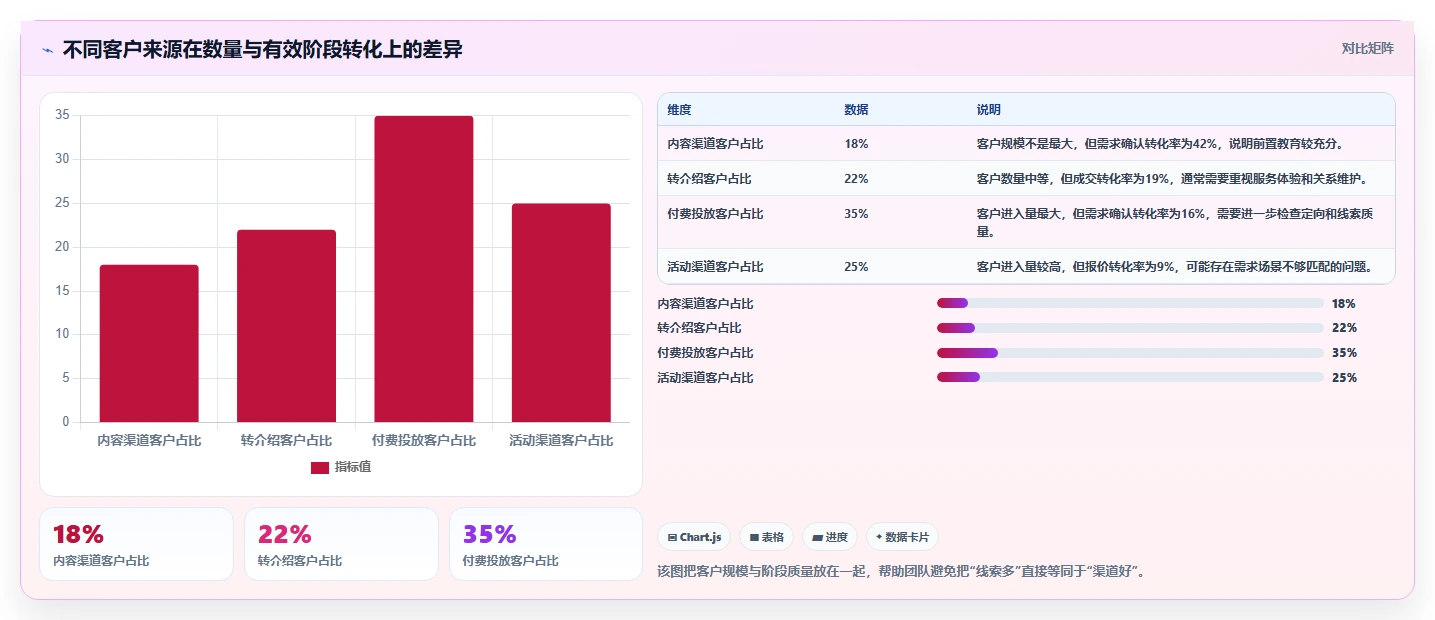Click x-axis label 内容渠道客户占比
The width and height of the screenshot is (1435, 620).
click(x=149, y=440)
